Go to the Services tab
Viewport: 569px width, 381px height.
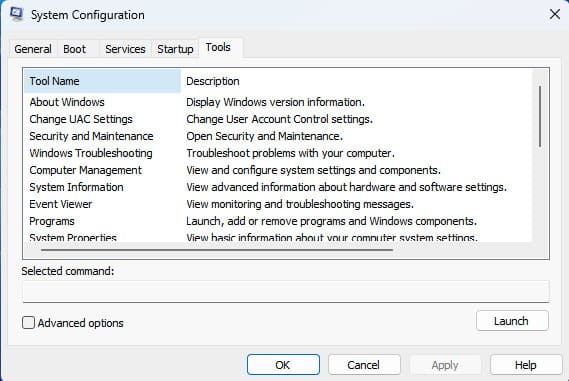125,49
